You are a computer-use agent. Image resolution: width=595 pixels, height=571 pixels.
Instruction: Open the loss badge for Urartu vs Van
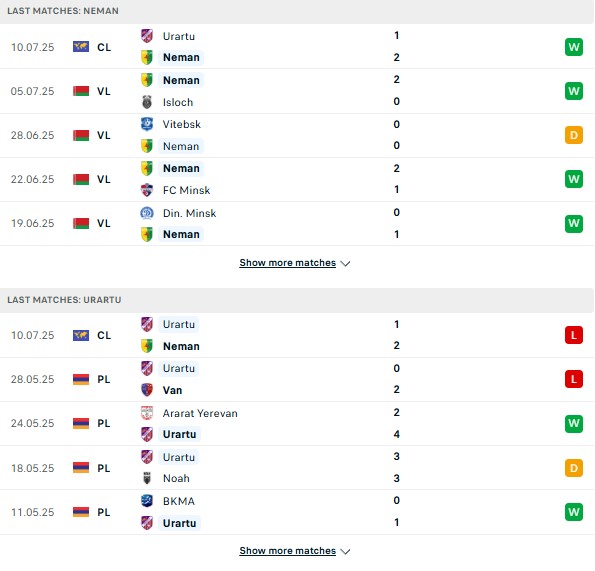pos(574,379)
